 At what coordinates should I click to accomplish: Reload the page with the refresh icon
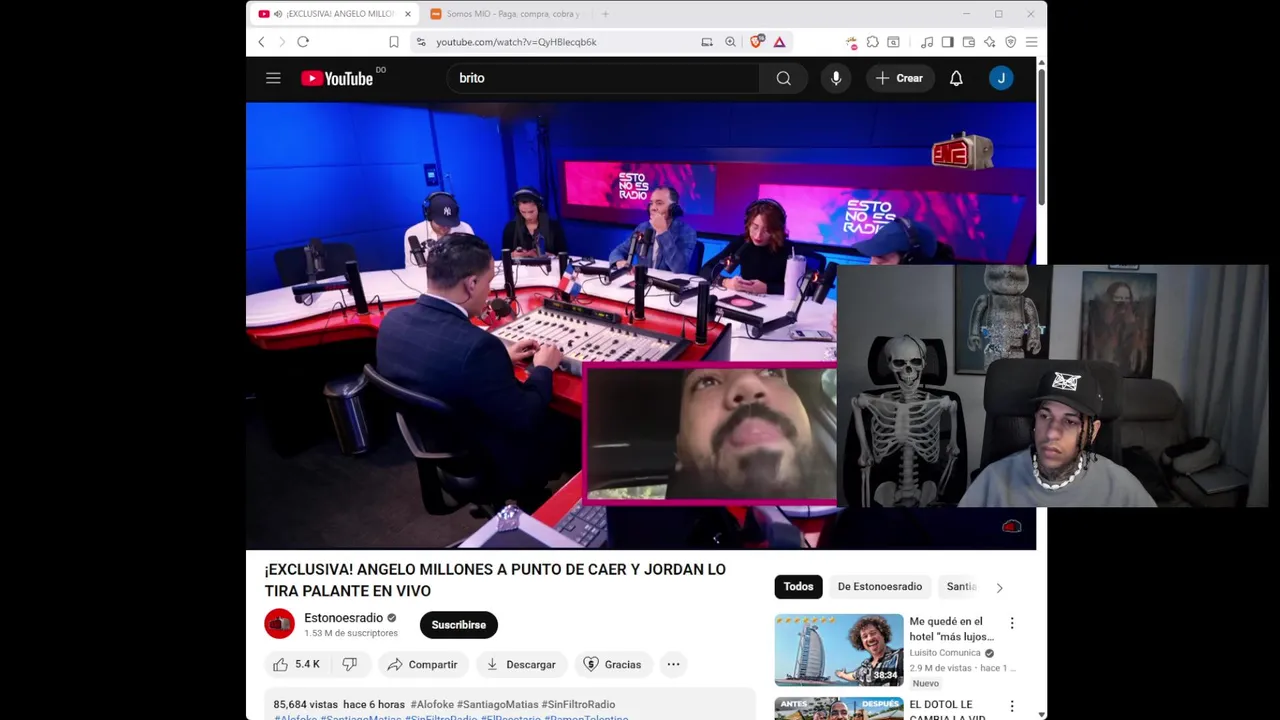click(303, 42)
